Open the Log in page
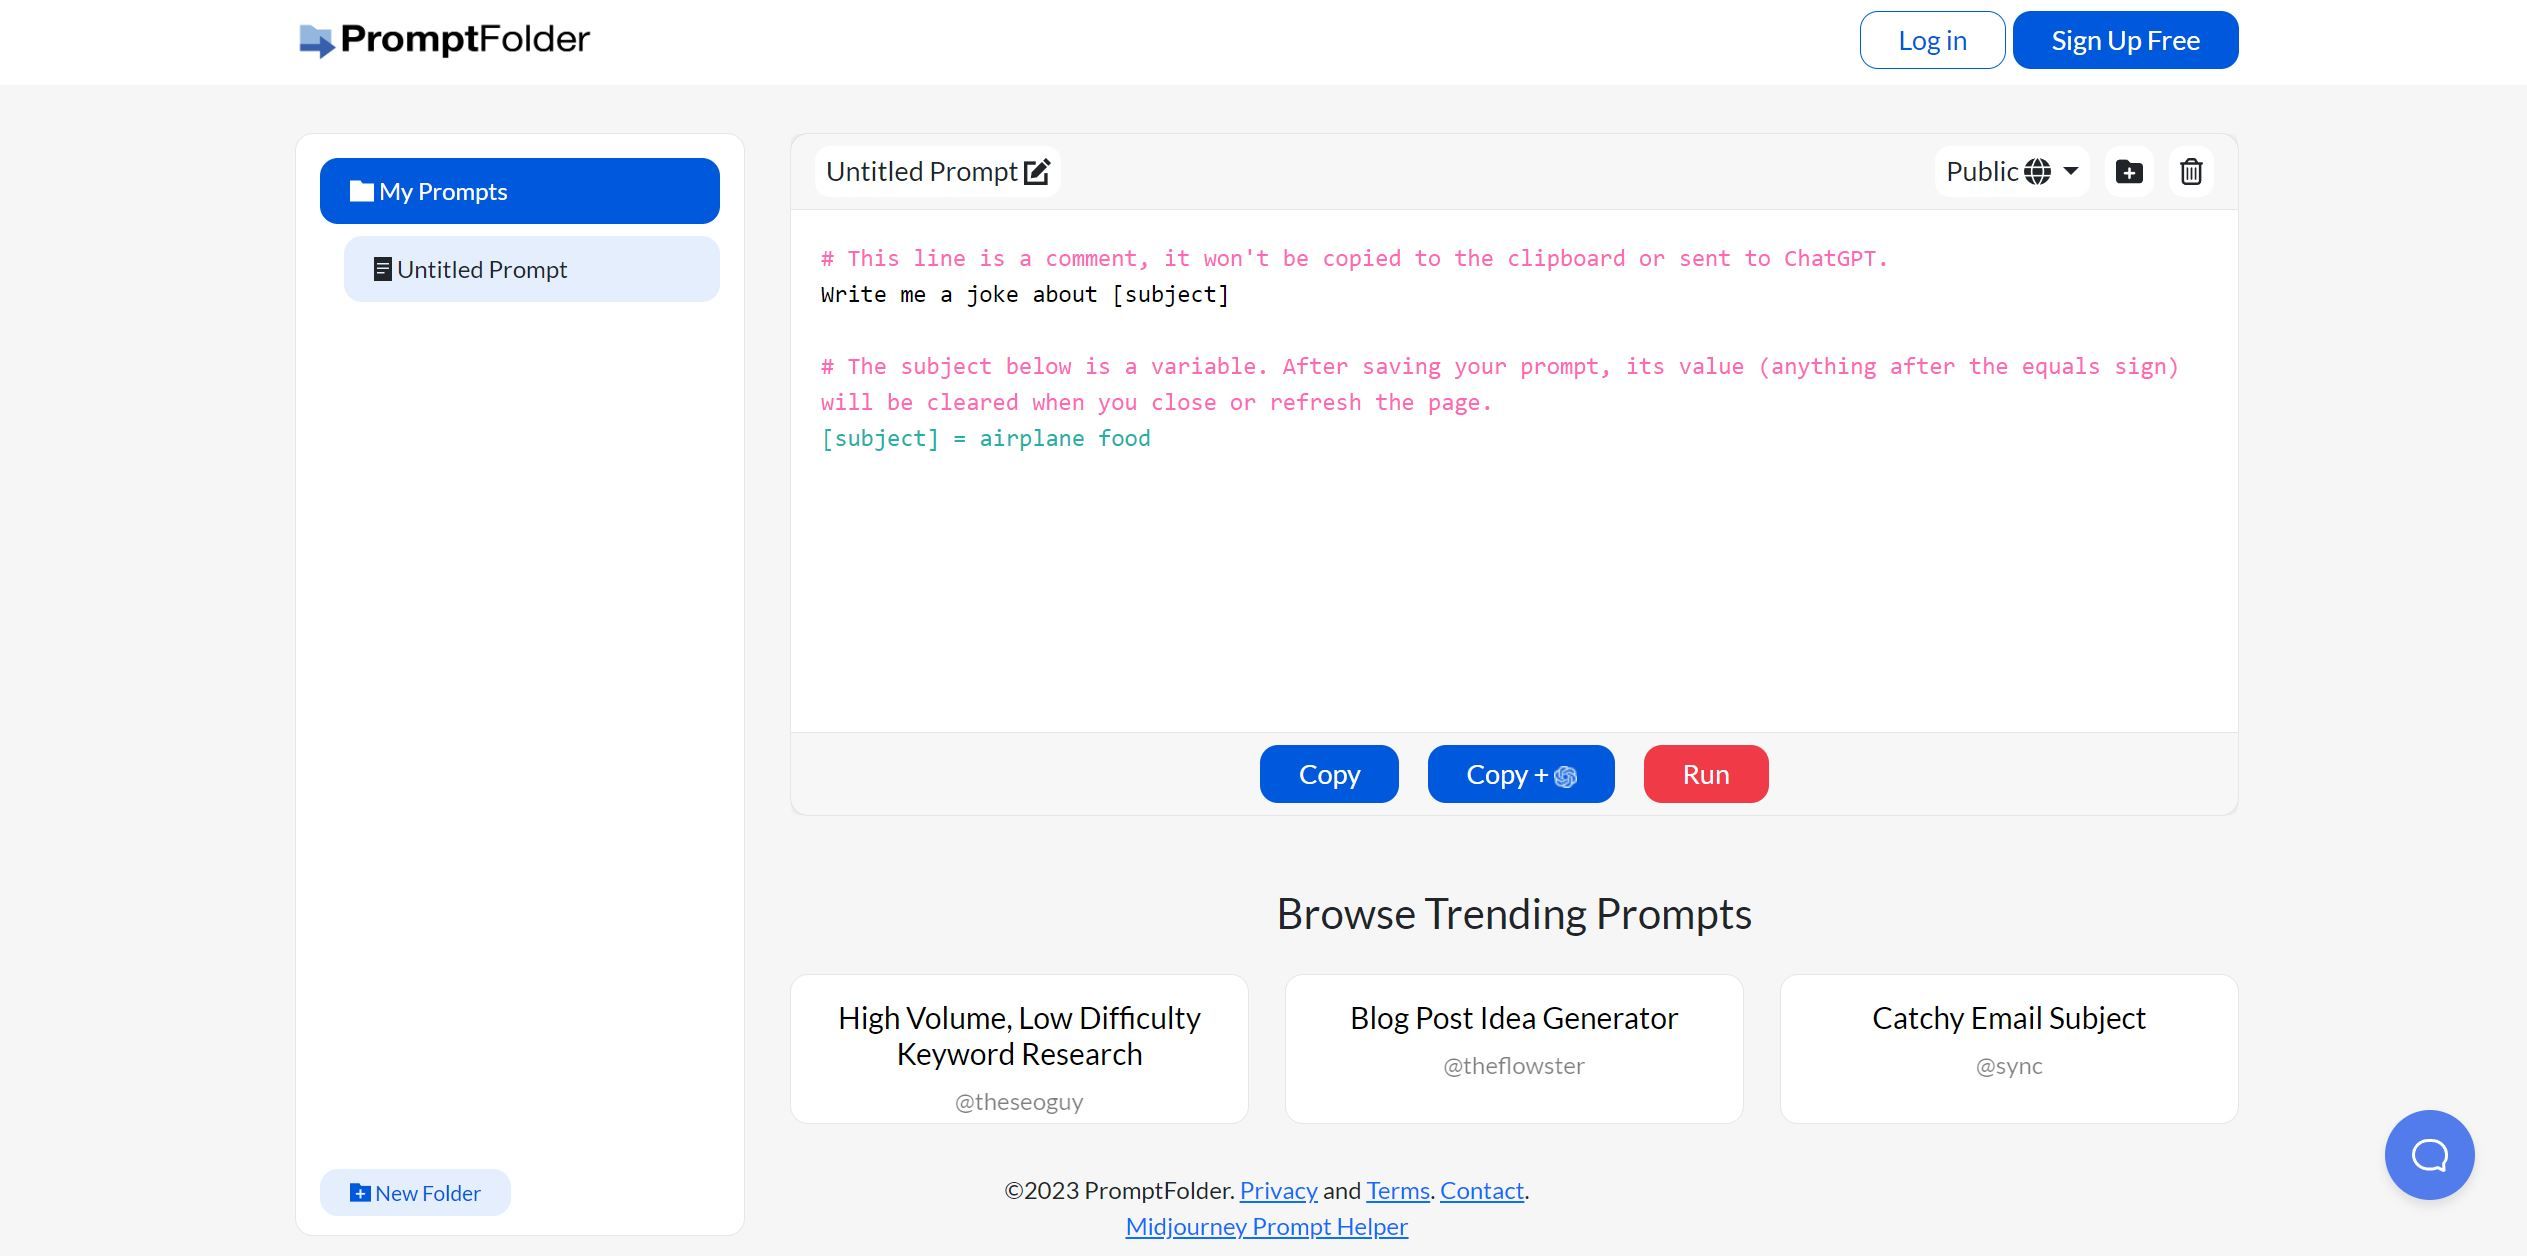This screenshot has height=1256, width=2527. click(1931, 39)
